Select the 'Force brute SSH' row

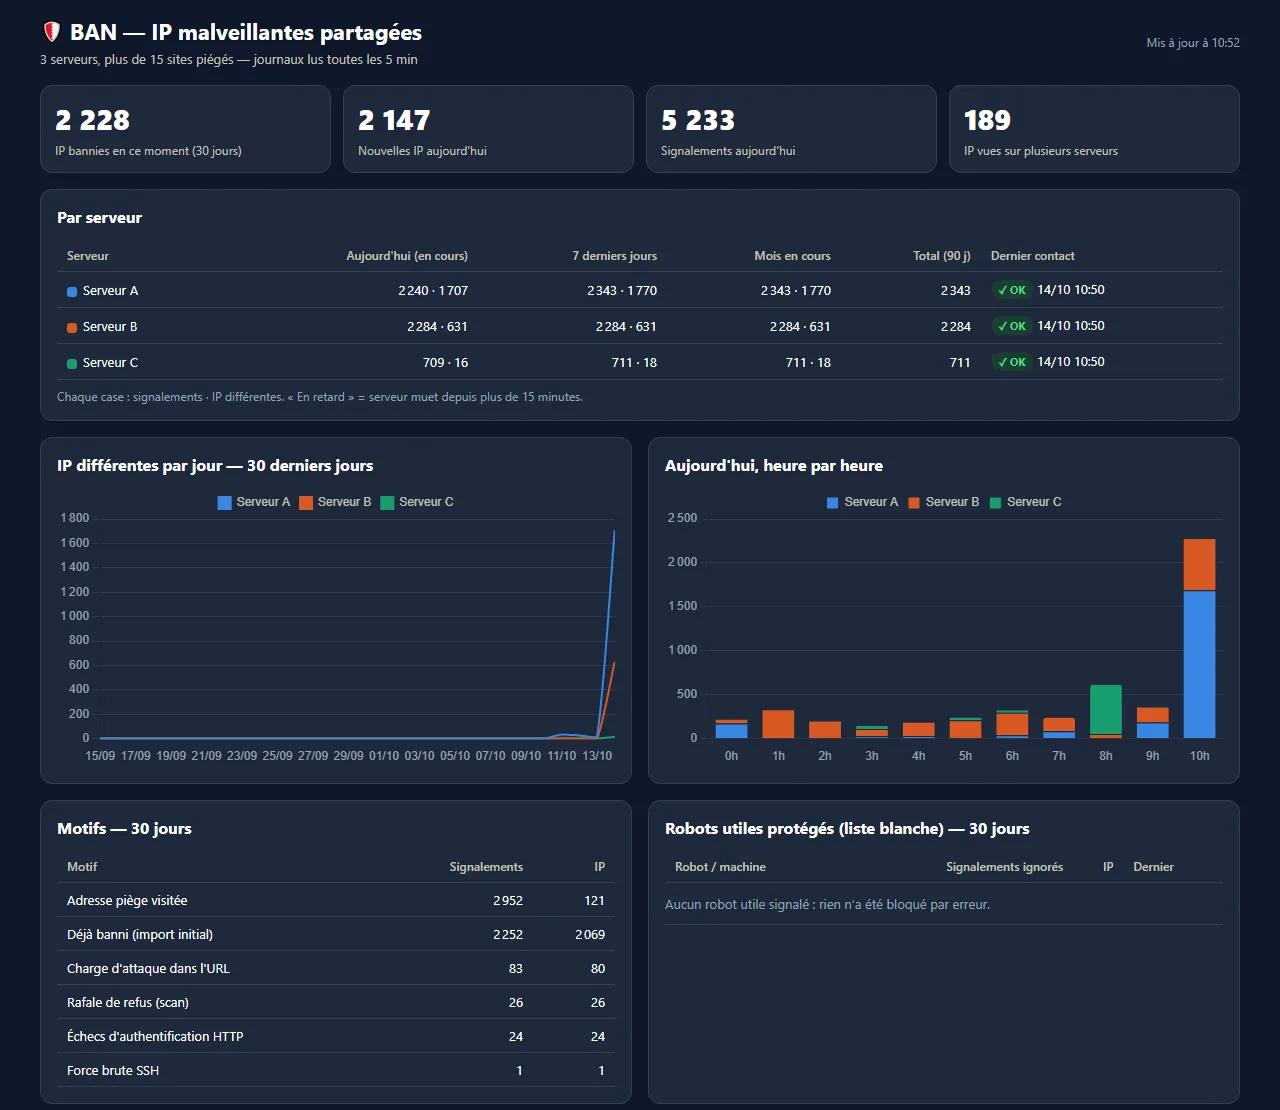coord(336,1070)
